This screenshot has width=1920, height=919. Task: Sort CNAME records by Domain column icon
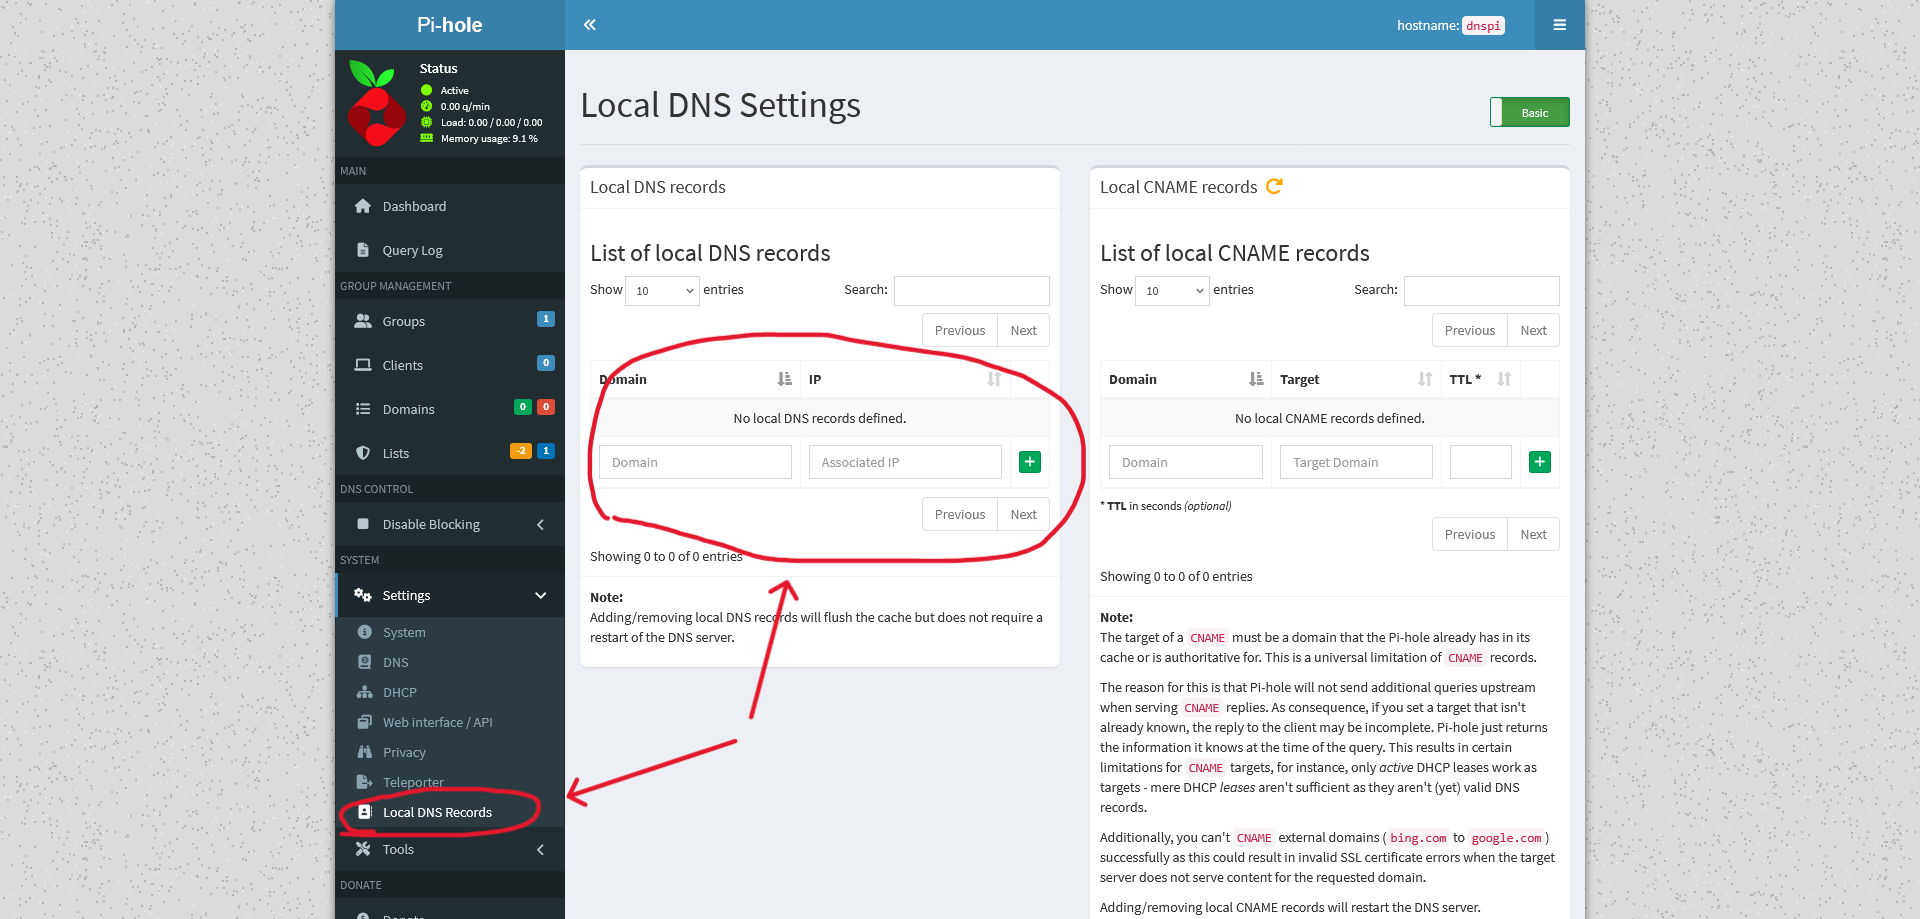pyautogui.click(x=1256, y=379)
